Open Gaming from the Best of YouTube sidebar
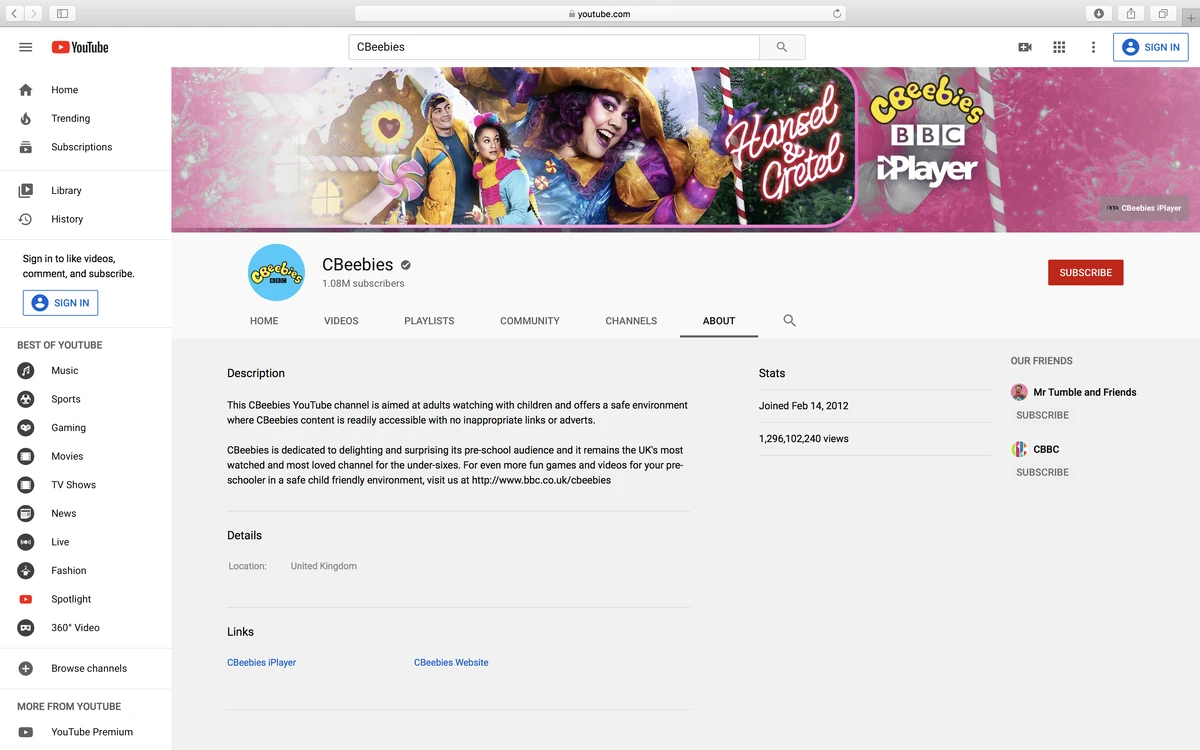 click(25, 427)
